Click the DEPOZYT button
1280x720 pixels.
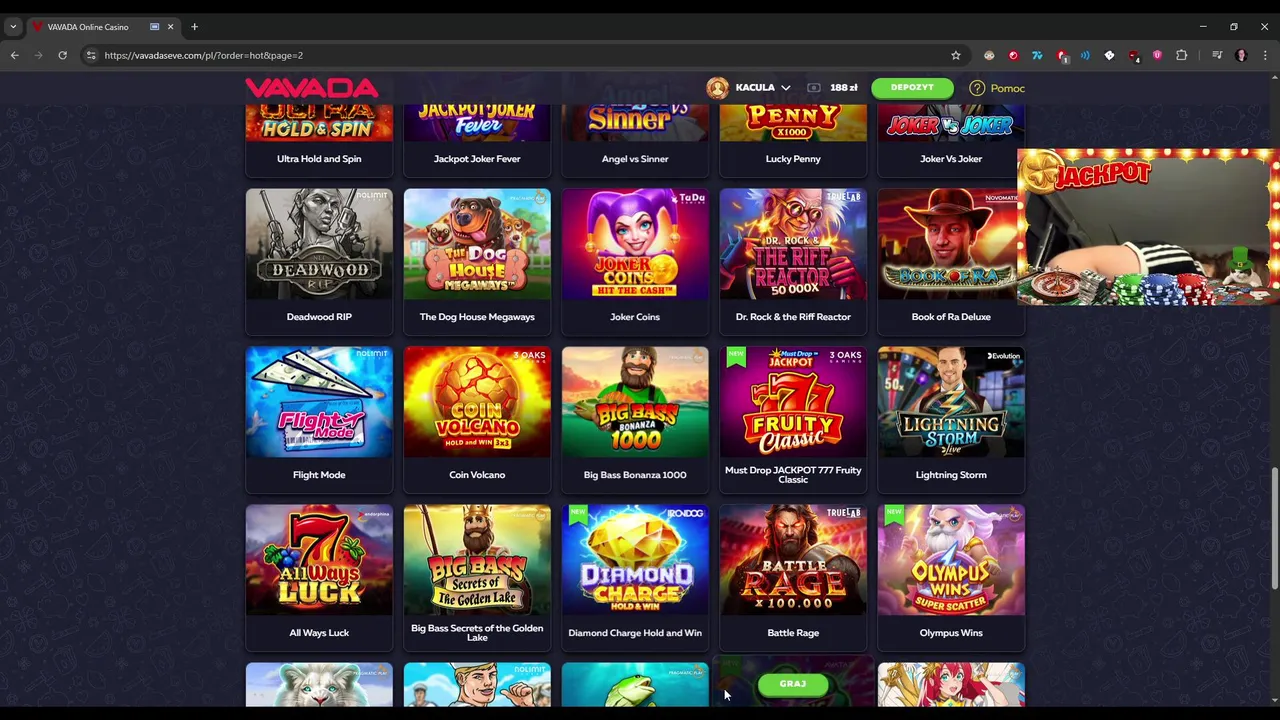[x=912, y=88]
